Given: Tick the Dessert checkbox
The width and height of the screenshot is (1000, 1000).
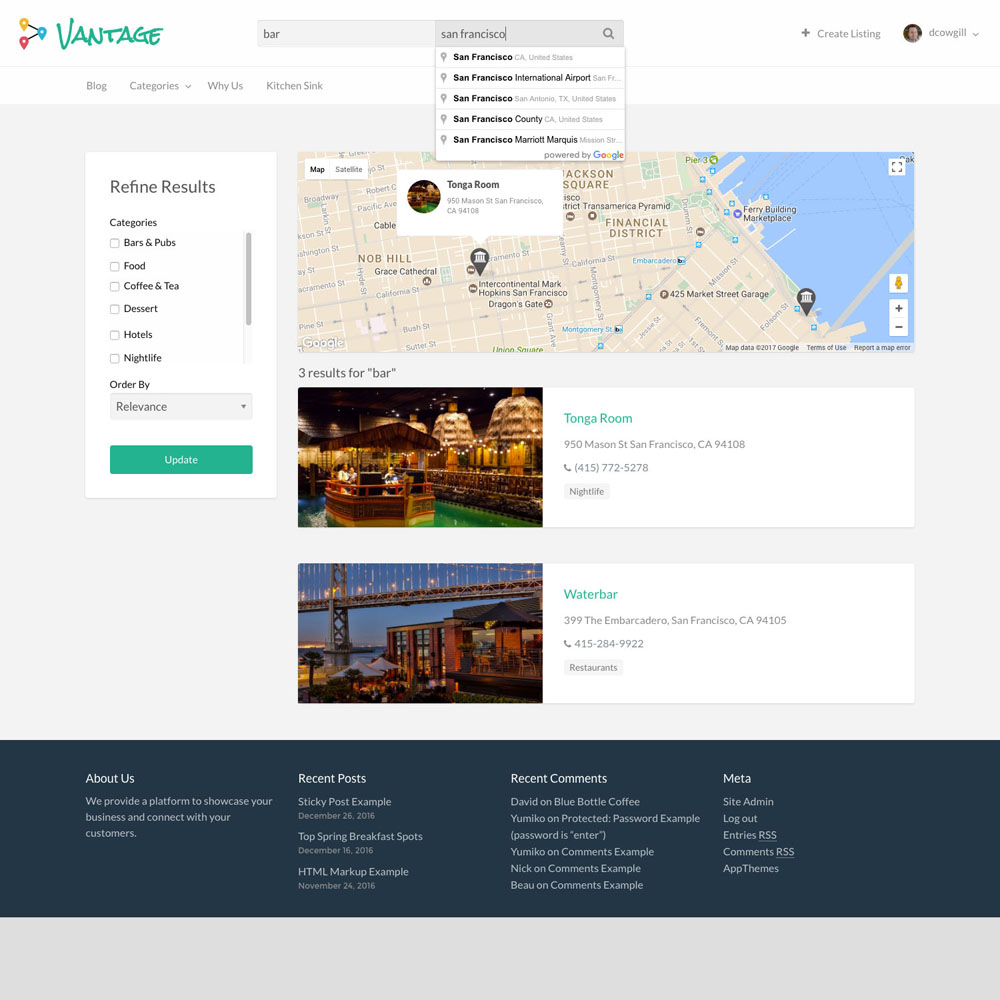Looking at the screenshot, I should [x=115, y=309].
